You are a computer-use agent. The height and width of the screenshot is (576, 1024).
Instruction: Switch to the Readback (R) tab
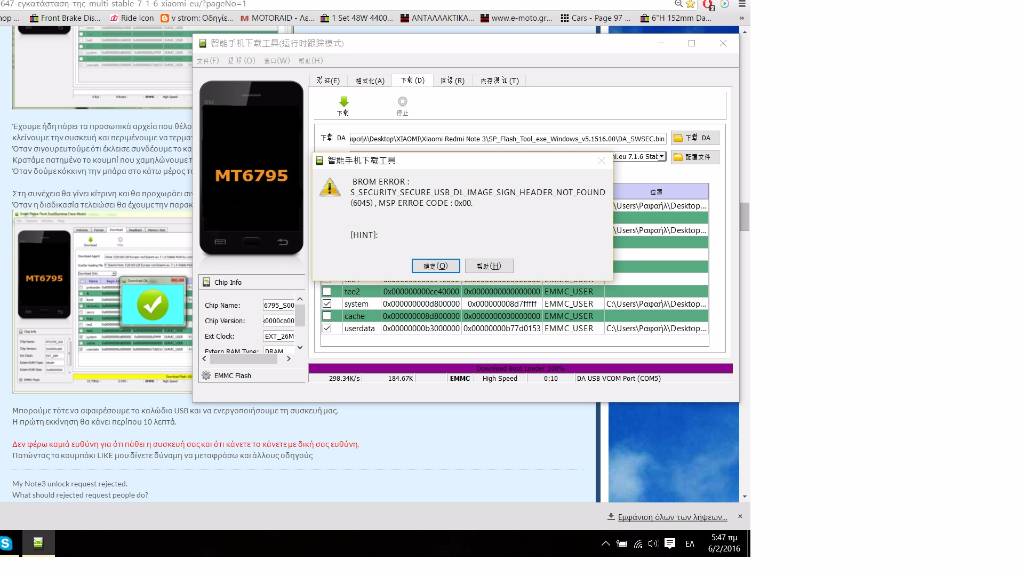click(452, 80)
